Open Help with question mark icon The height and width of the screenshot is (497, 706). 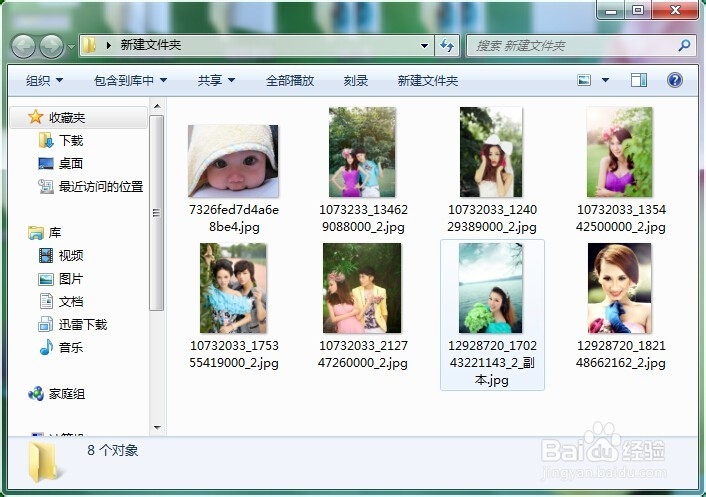coord(674,80)
